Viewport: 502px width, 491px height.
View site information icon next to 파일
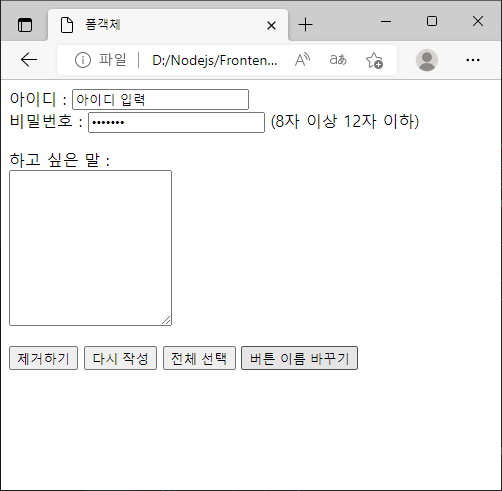[x=83, y=60]
